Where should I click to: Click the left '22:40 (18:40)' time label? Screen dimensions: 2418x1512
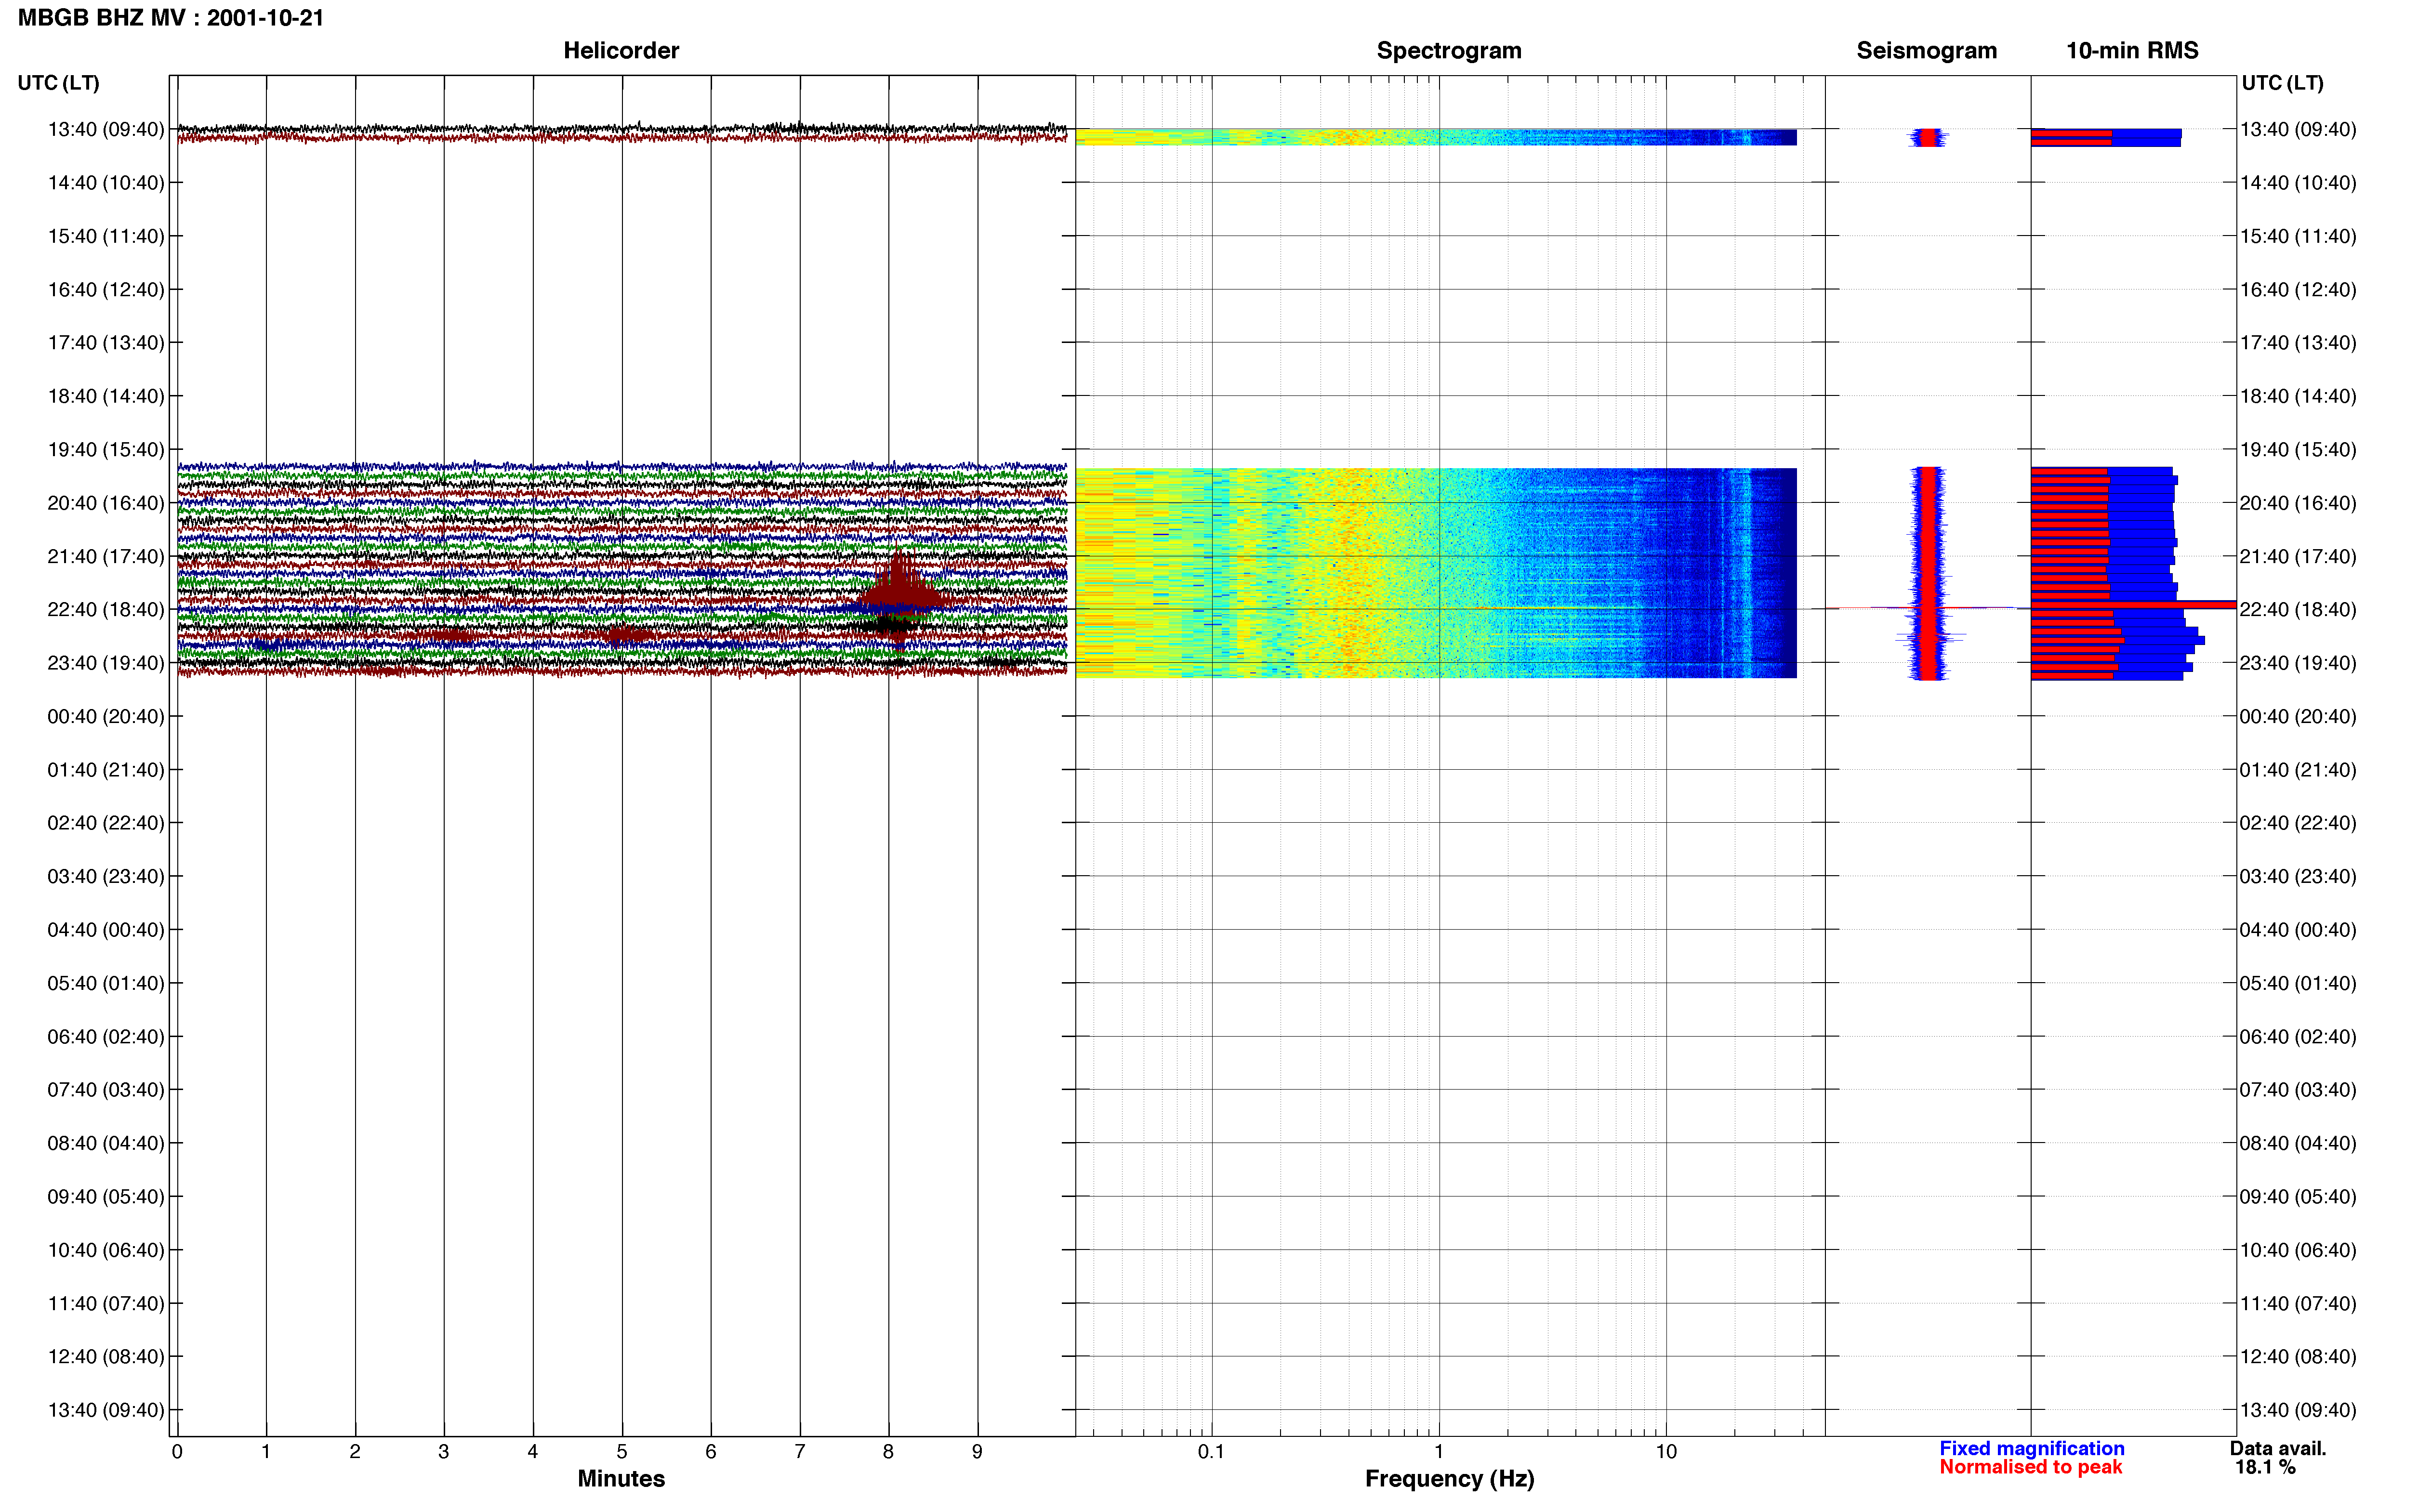pyautogui.click(x=106, y=609)
